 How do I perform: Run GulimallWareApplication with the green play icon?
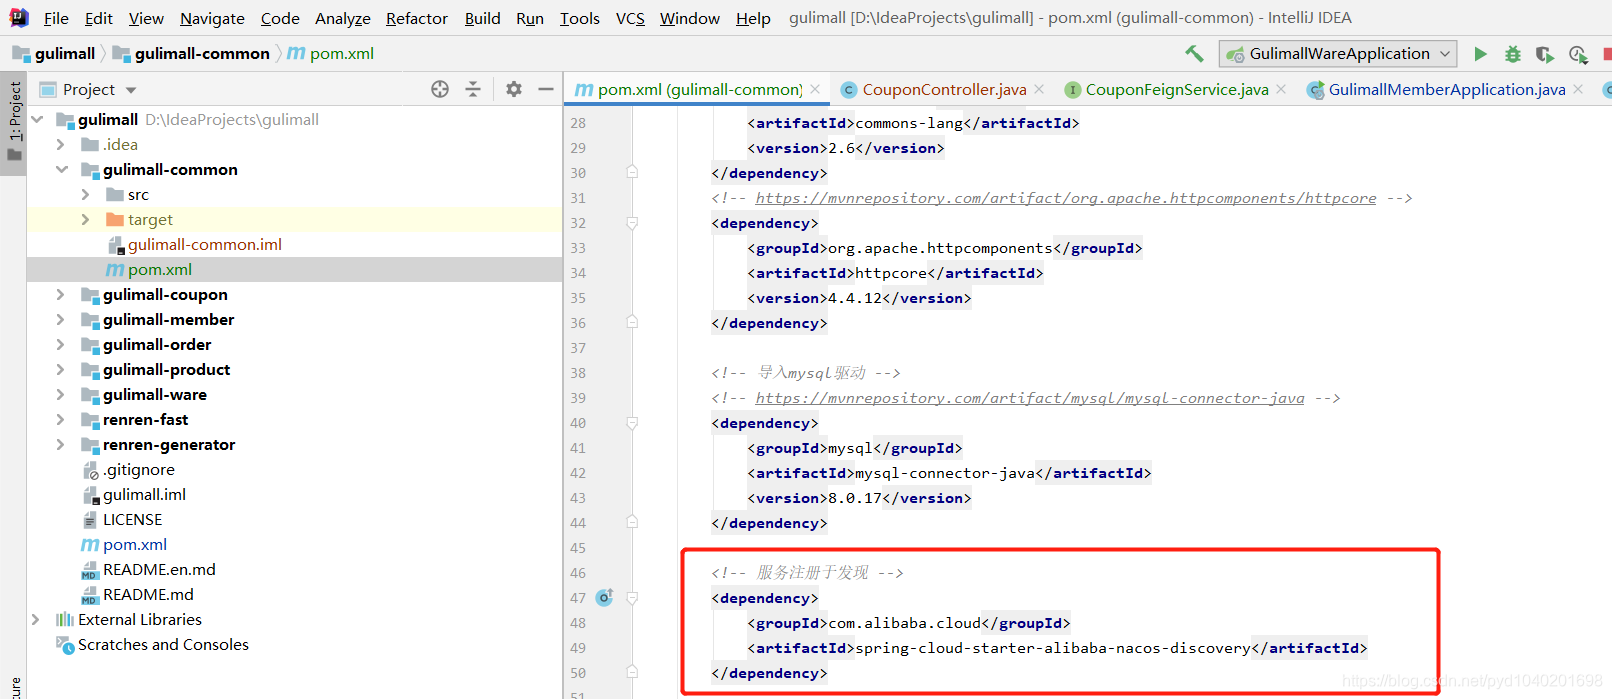[1480, 54]
